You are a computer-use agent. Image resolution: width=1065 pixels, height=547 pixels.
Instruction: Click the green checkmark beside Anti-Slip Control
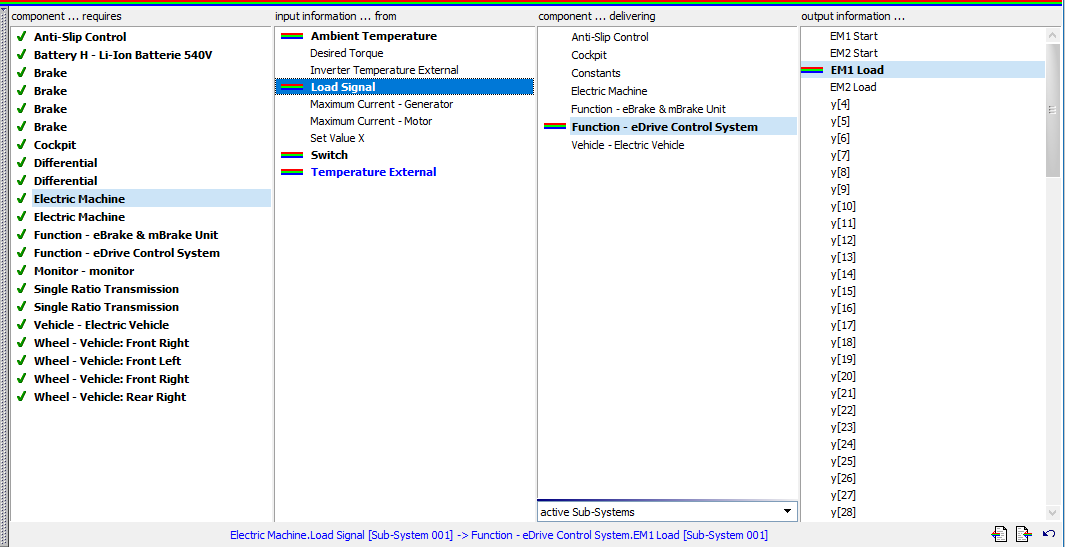point(21,37)
